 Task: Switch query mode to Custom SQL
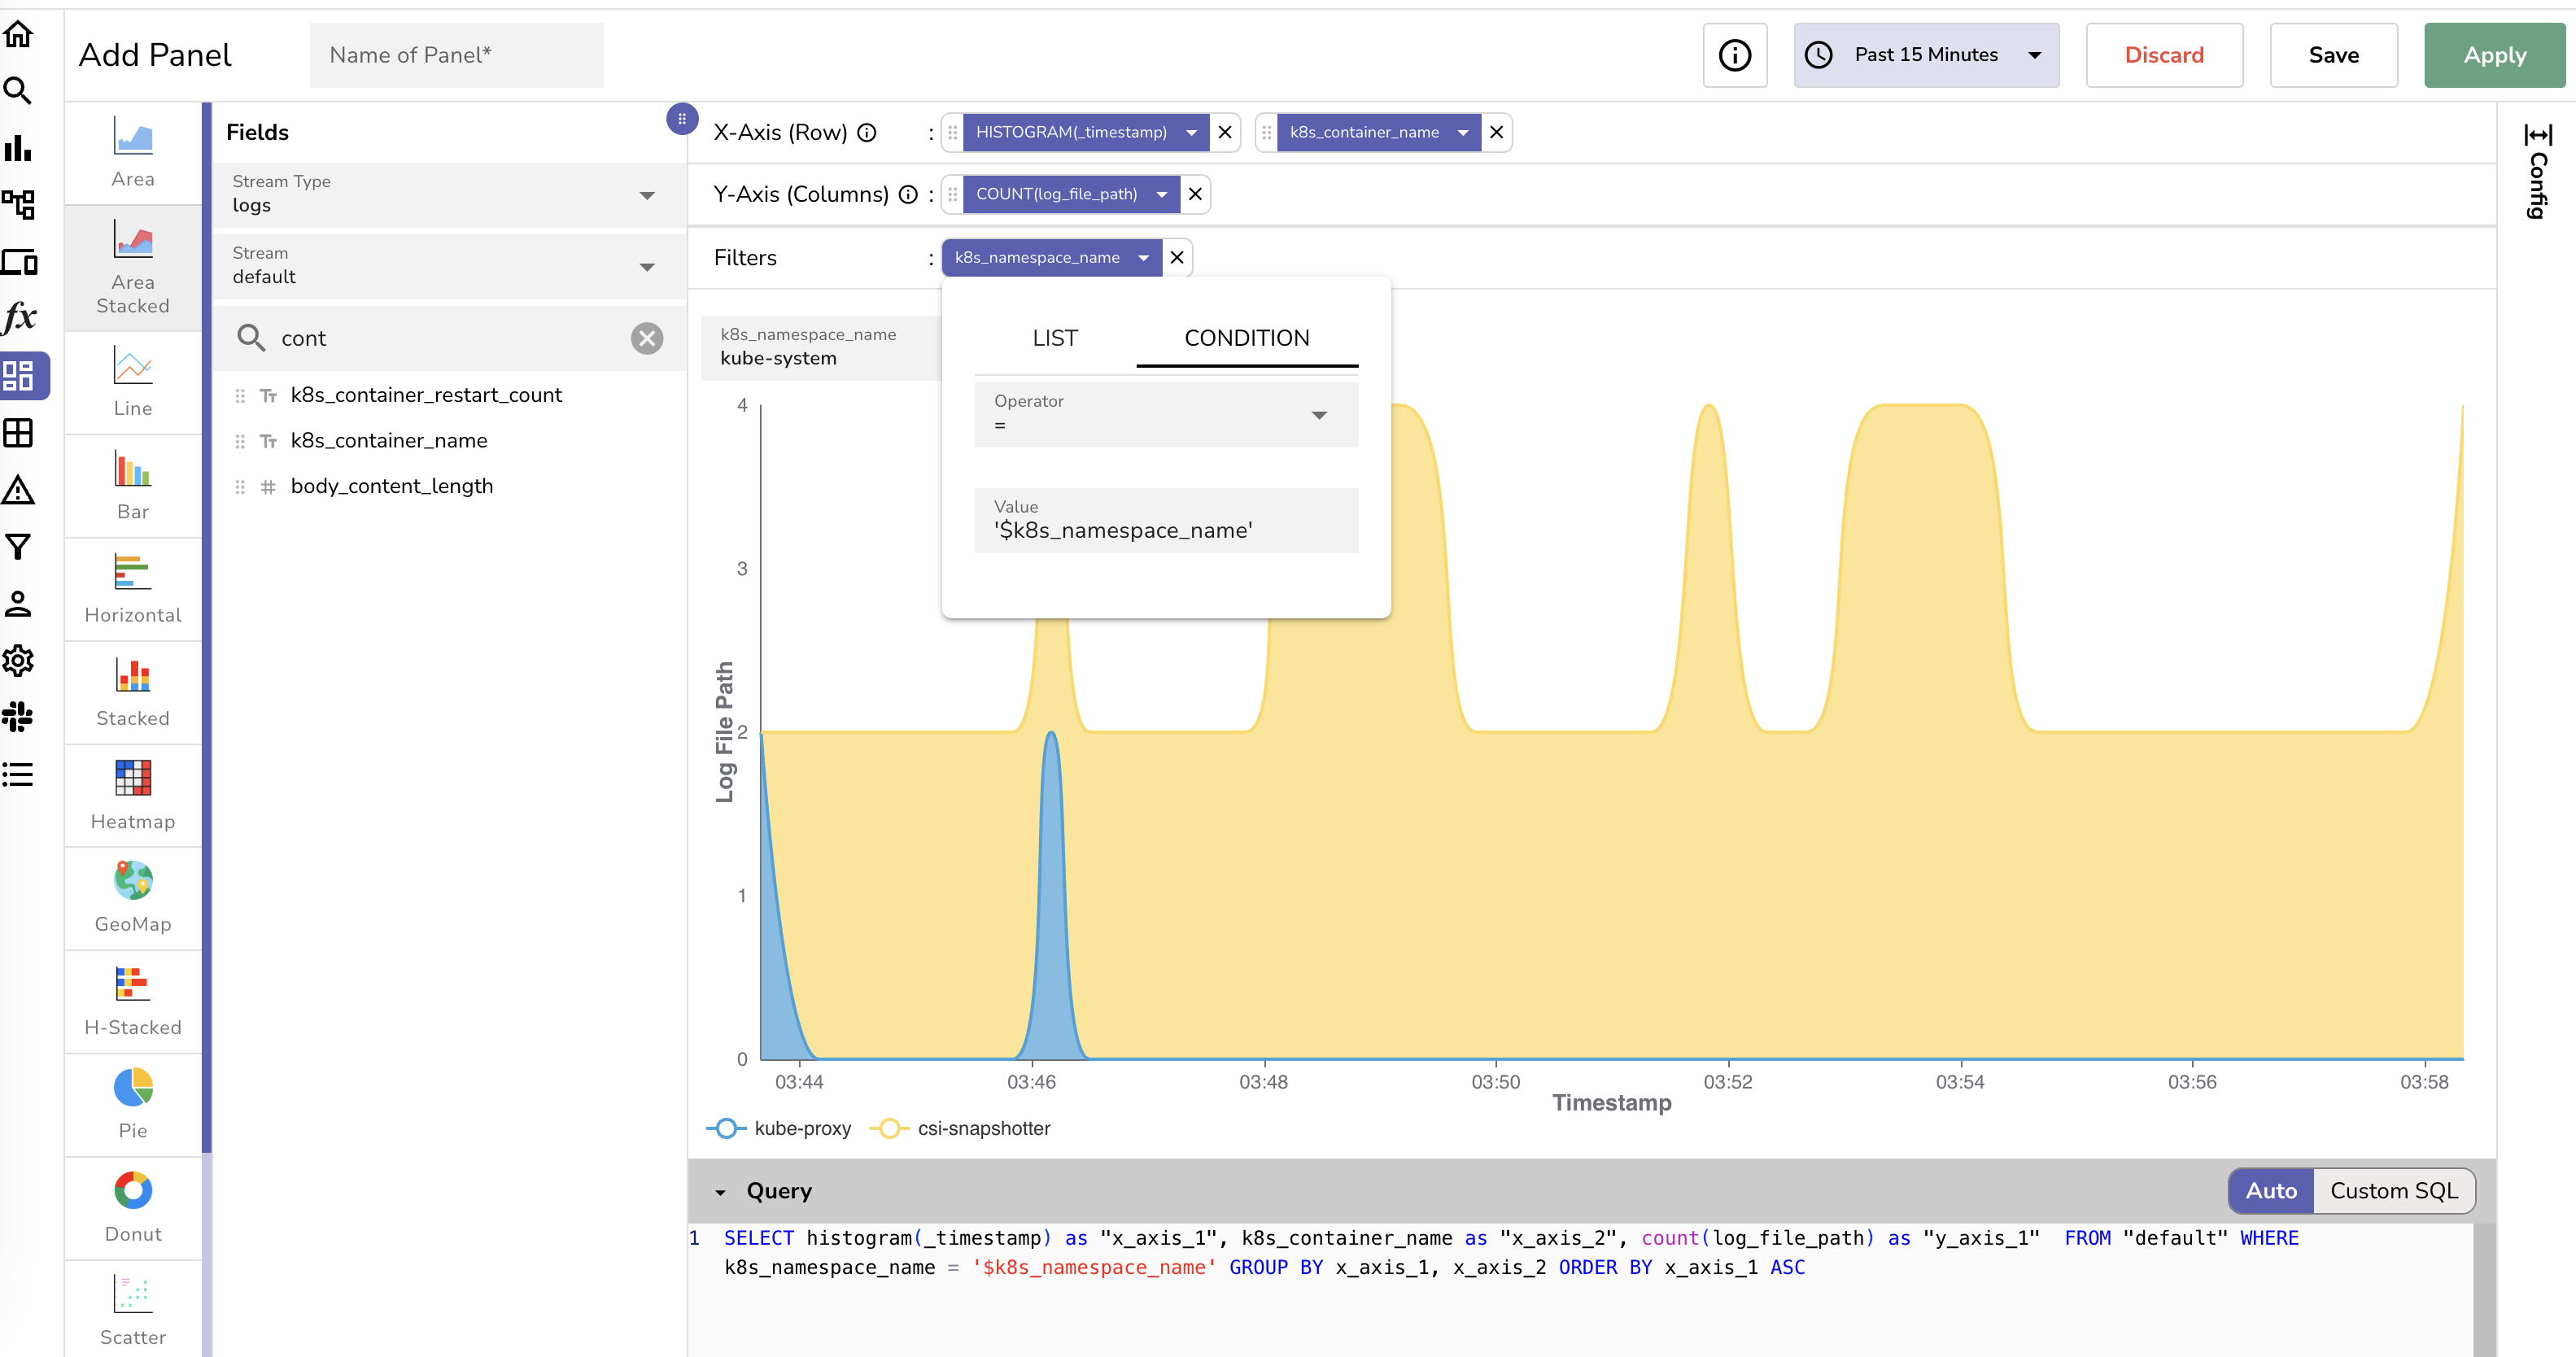pyautogui.click(x=2394, y=1191)
